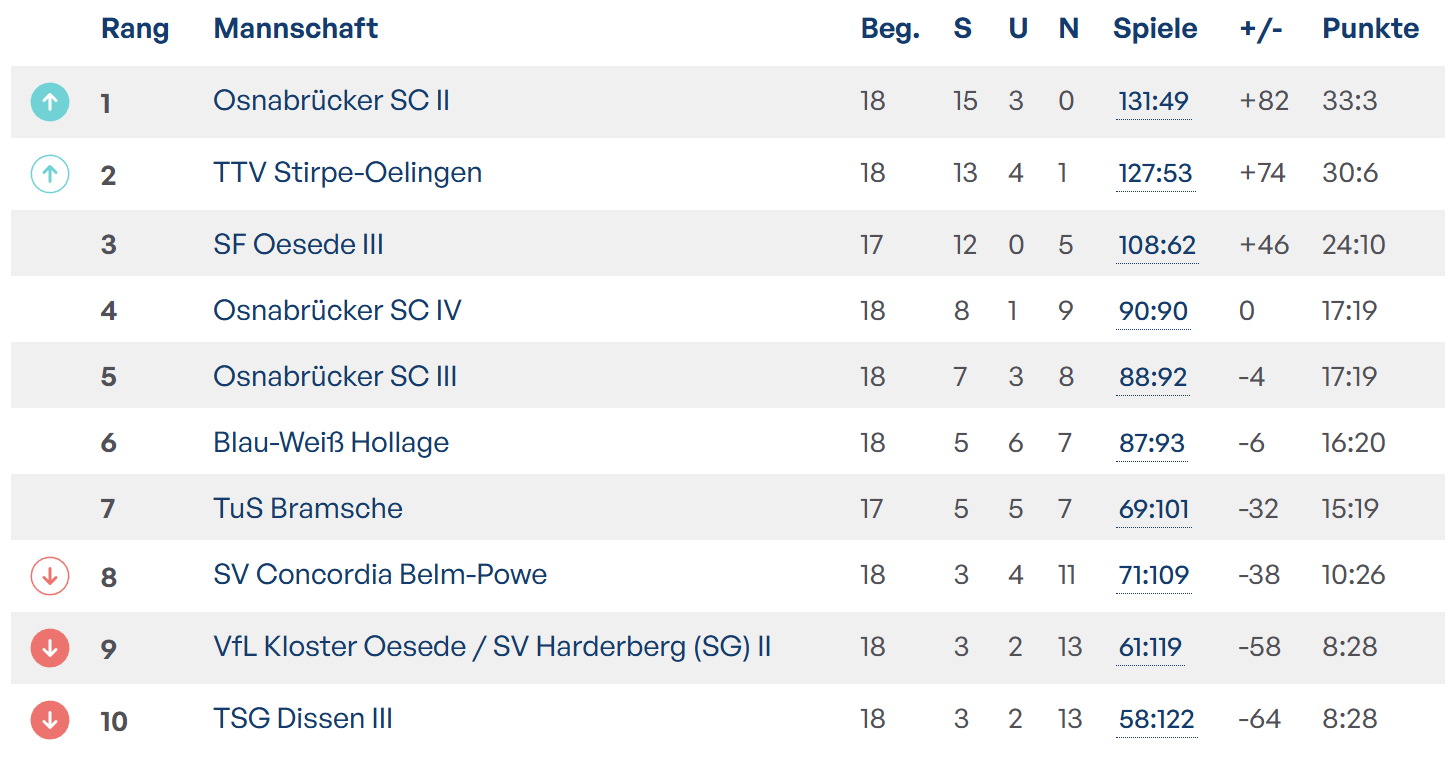Select SF Oesede III team name

[298, 245]
